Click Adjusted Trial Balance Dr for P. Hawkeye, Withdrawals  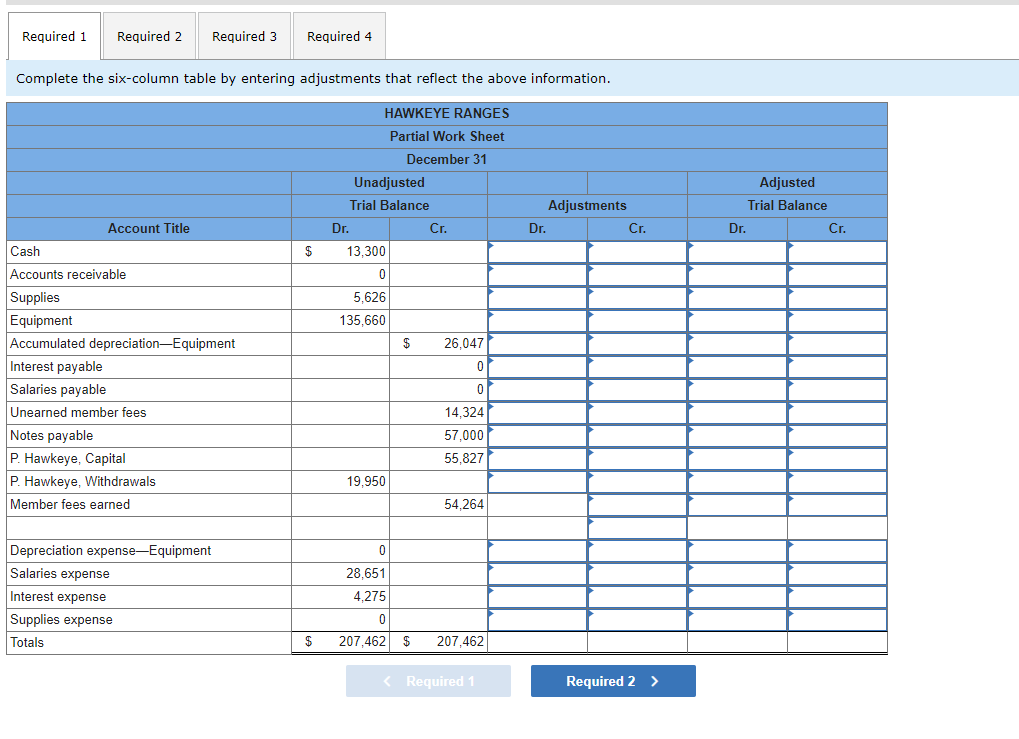737,482
